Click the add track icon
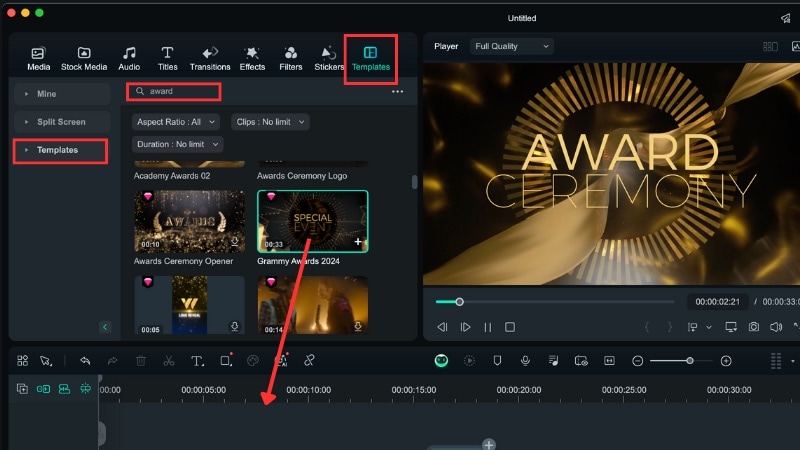 coord(22,389)
